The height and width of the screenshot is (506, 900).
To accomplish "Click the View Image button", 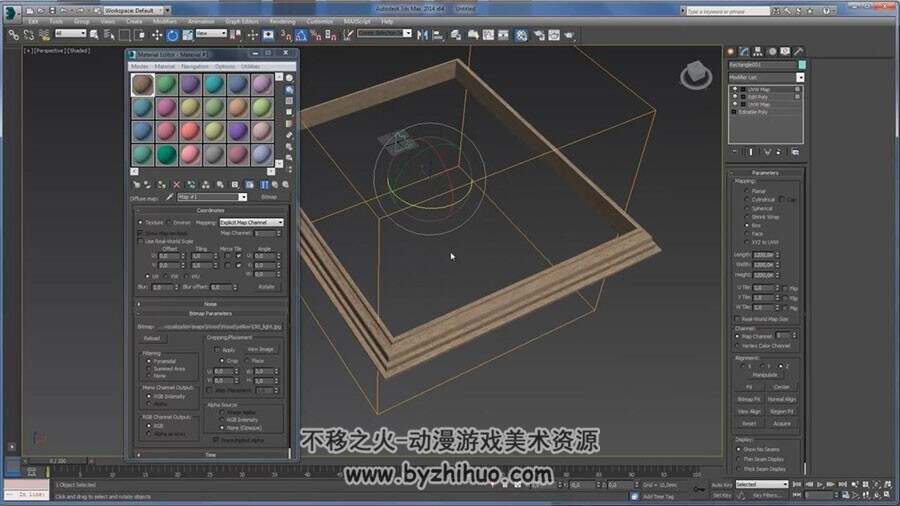I will point(261,349).
